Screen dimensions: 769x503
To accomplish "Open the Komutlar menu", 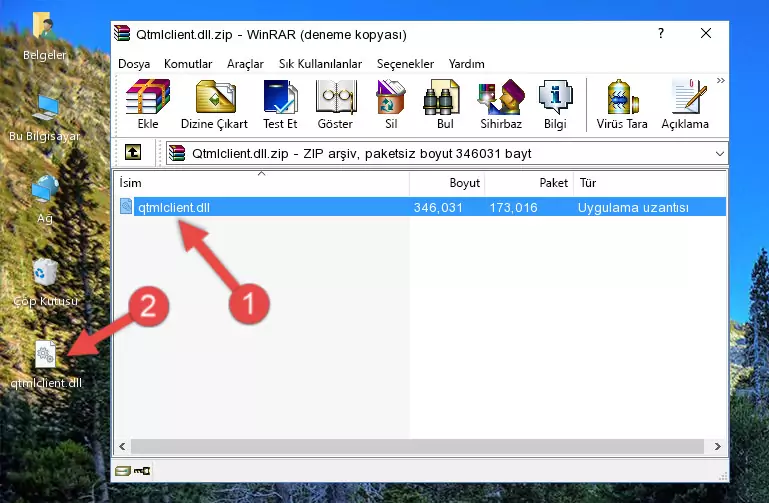I will pos(188,64).
